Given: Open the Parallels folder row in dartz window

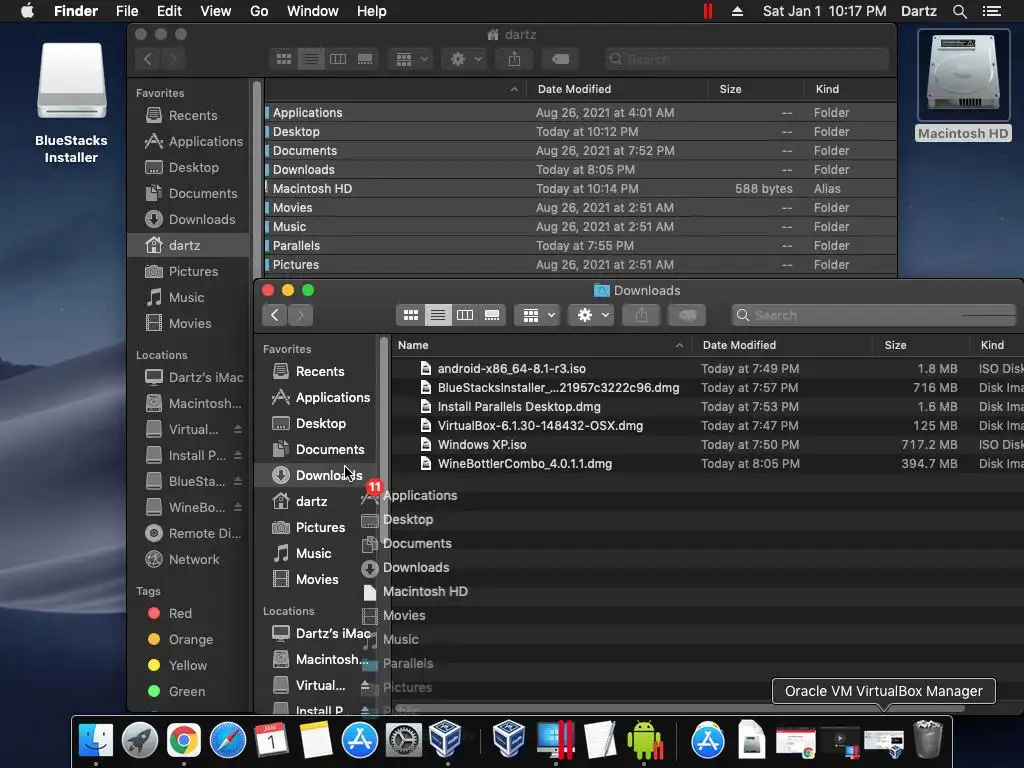Looking at the screenshot, I should coord(580,246).
